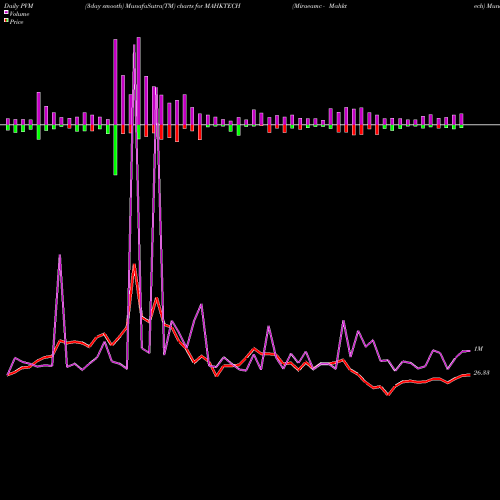
Task: Click the tallest green downward volume bar
Action: (115, 150)
